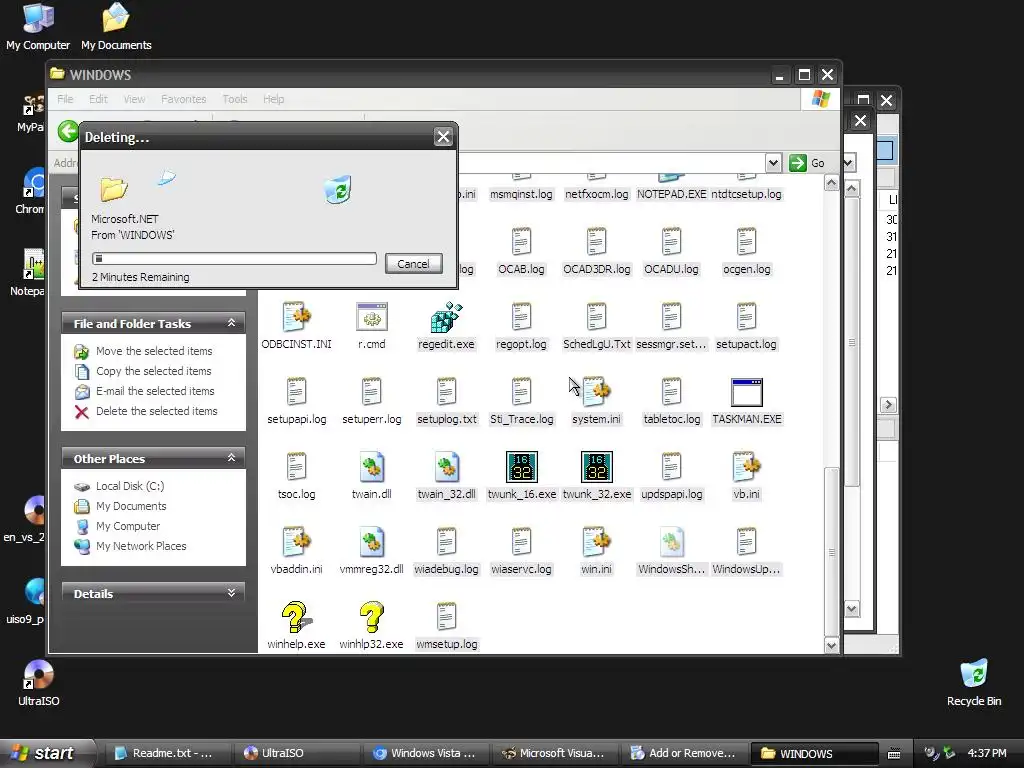The height and width of the screenshot is (768, 1024).
Task: Click the file list scroll-down arrow
Action: 831,645
